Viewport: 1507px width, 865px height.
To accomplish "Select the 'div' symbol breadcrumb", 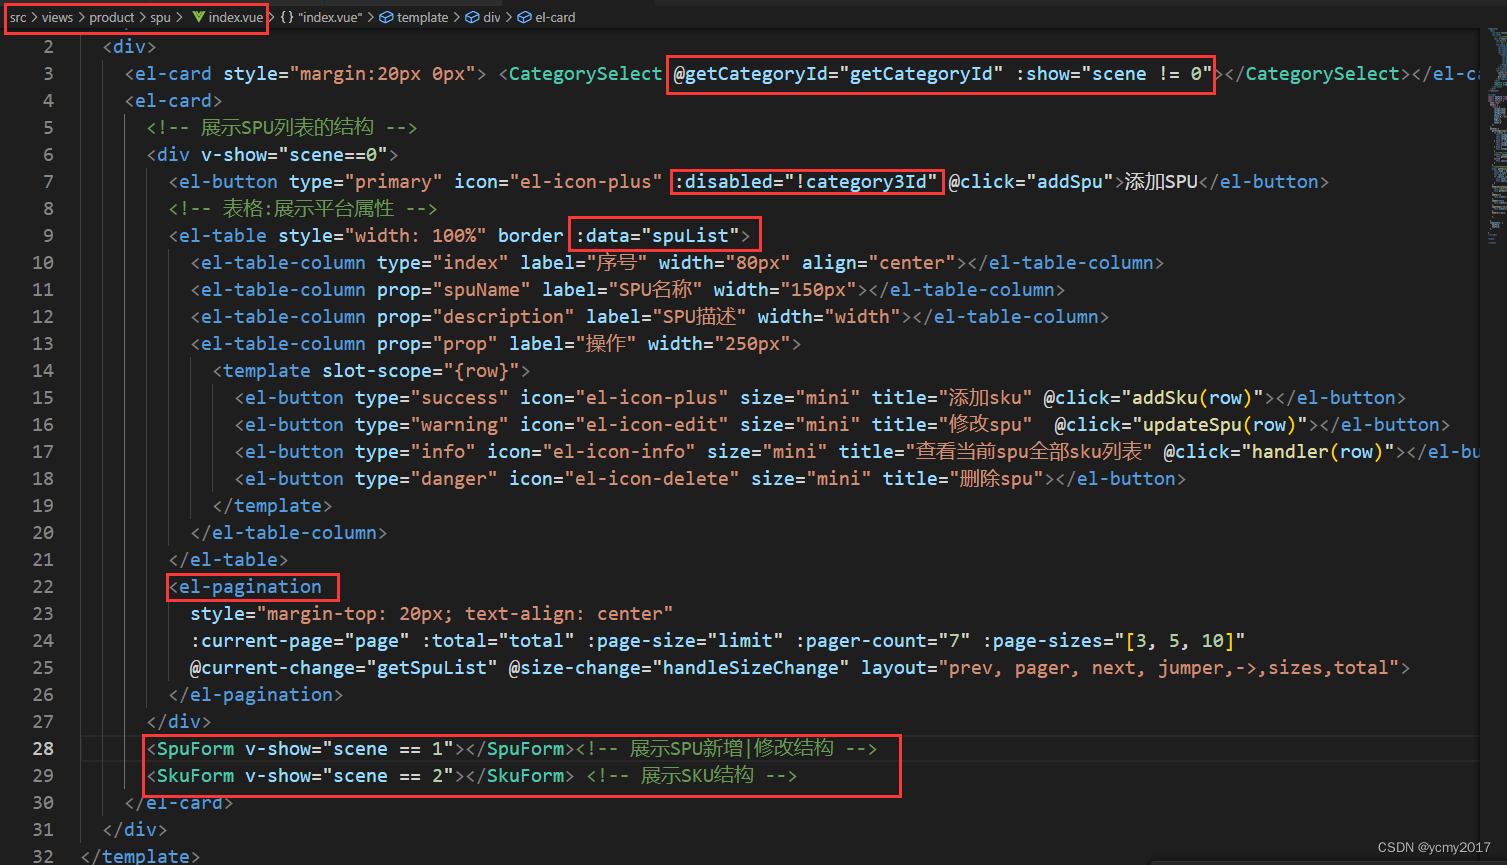I will coord(483,17).
